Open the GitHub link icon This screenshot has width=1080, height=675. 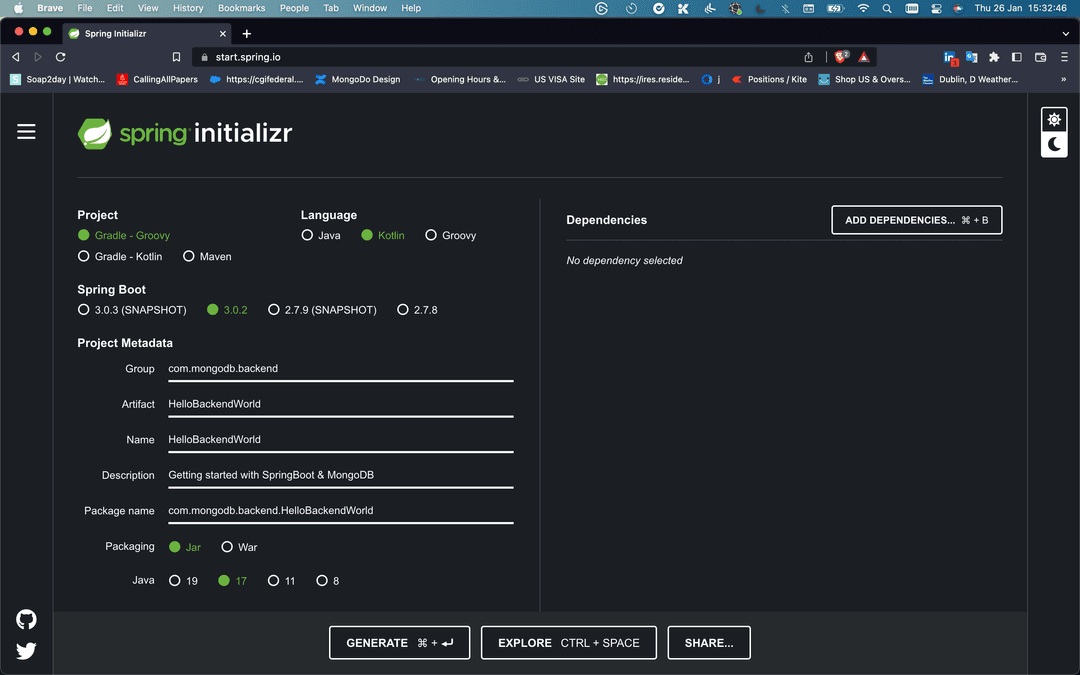coord(26,620)
